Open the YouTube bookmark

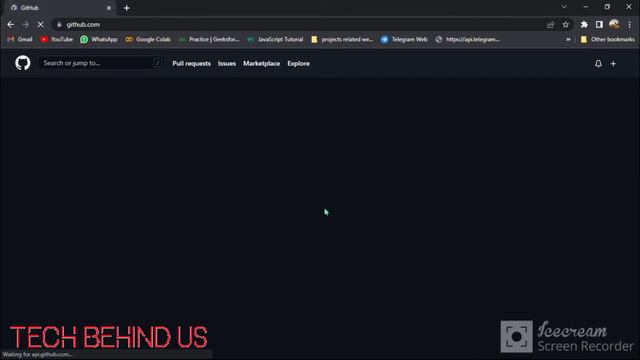(x=57, y=39)
